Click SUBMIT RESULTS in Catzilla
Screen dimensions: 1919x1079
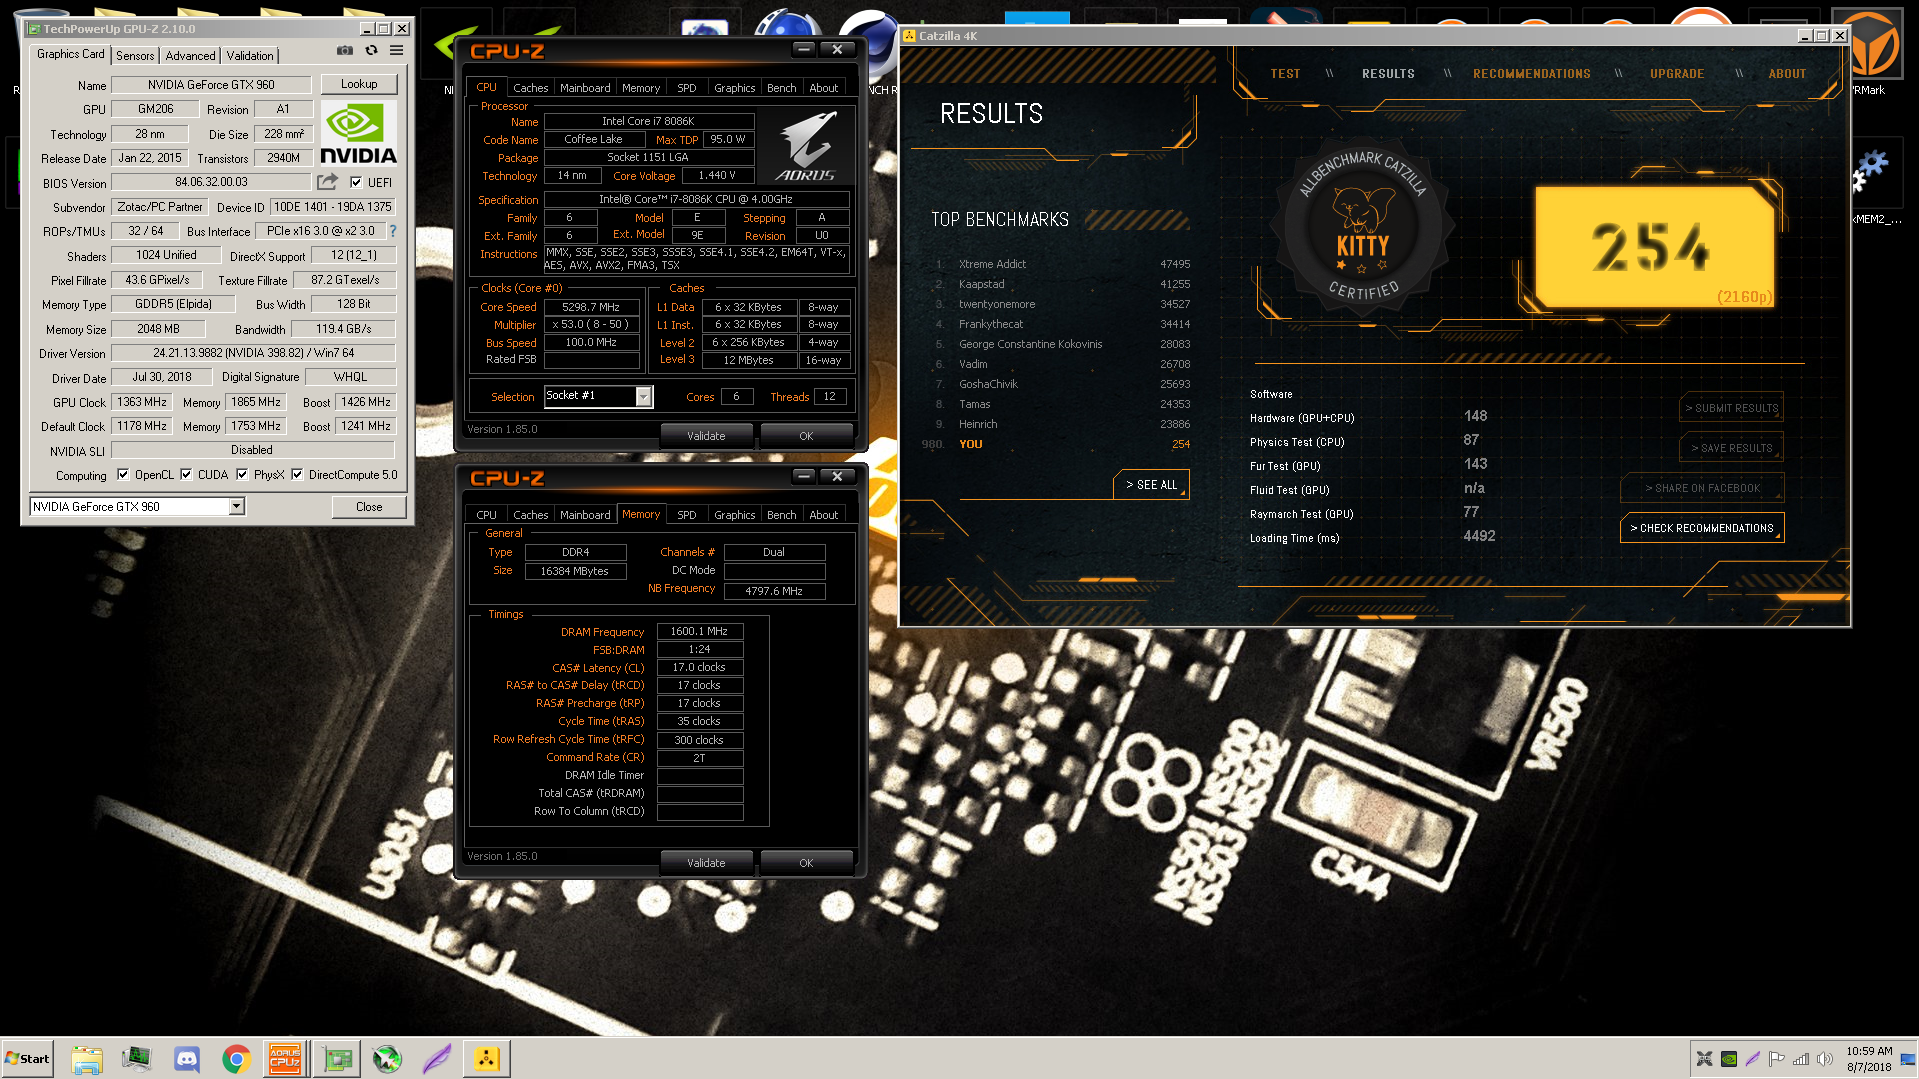[1731, 408]
